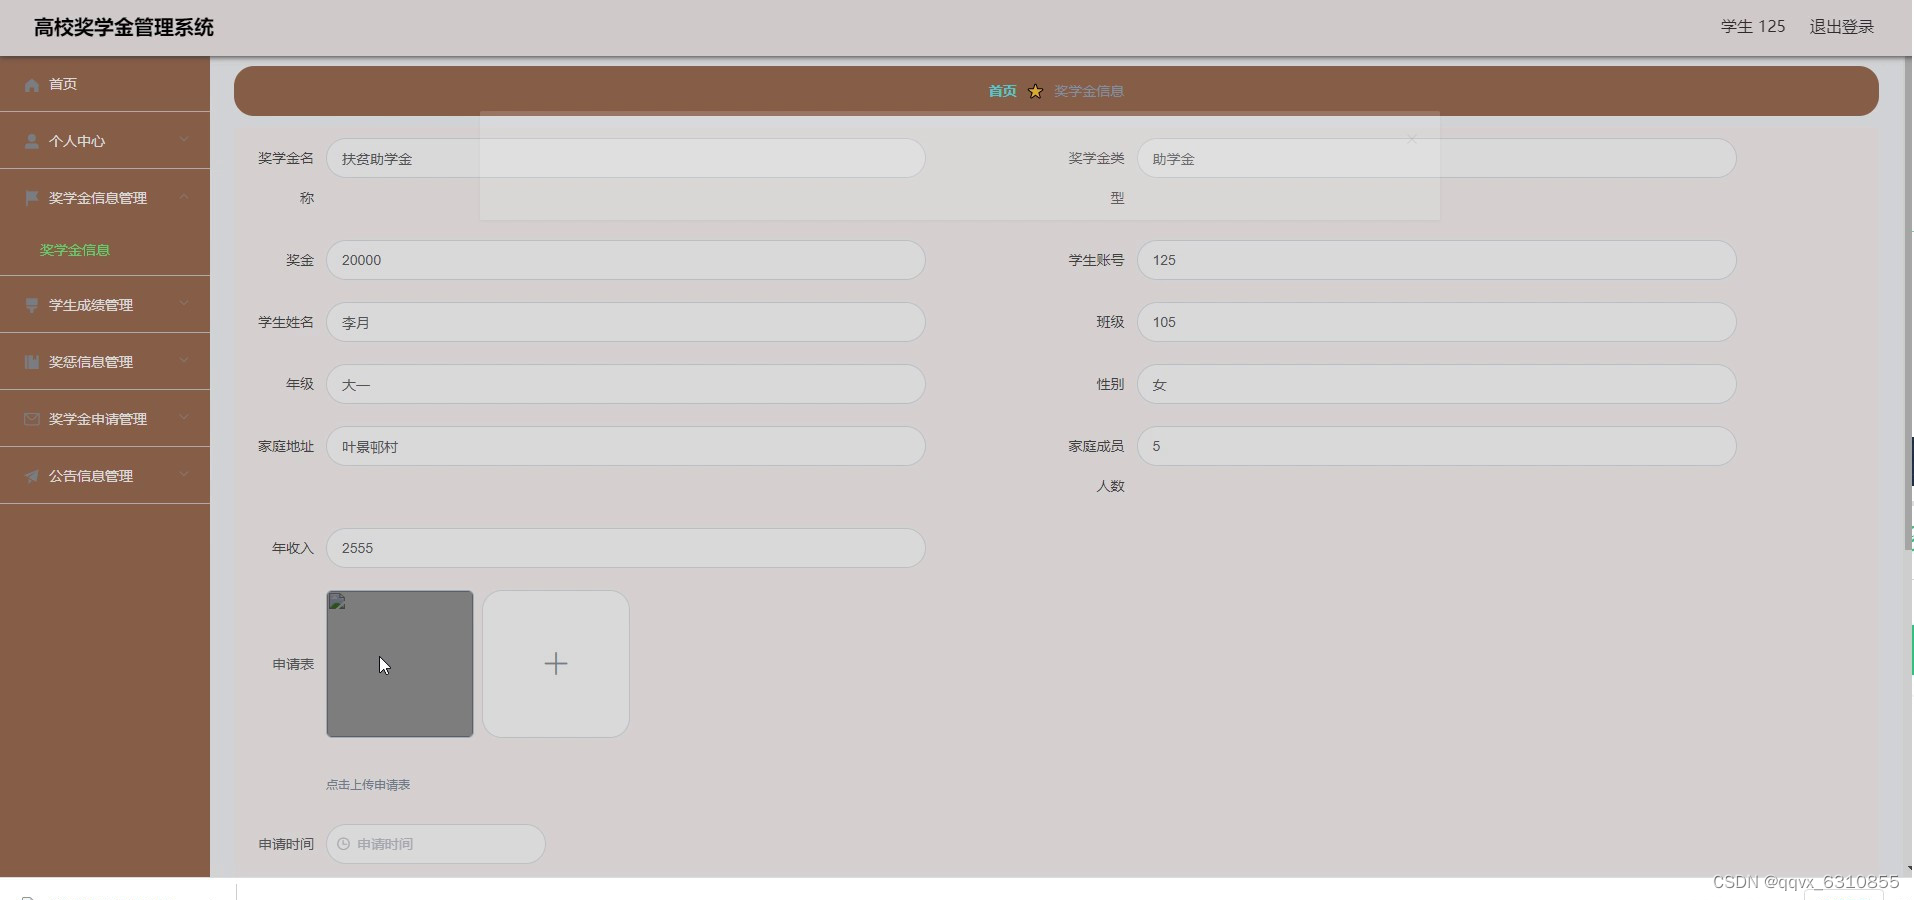1914x900 pixels.
Task: Focus the 性别 field showing 女
Action: tap(1436, 384)
